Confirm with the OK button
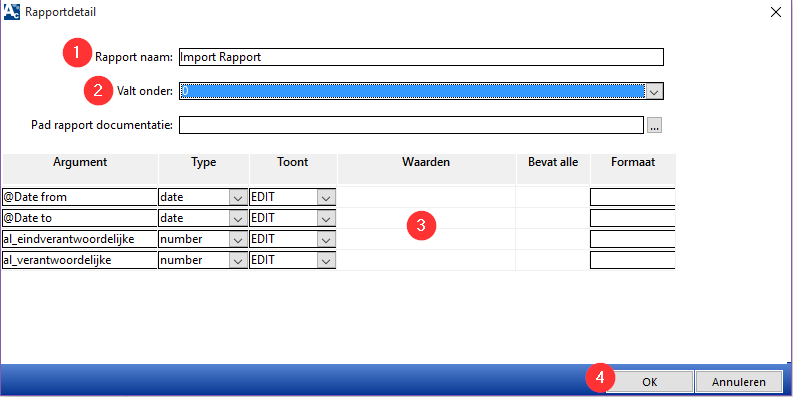This screenshot has height=397, width=793. (x=649, y=382)
